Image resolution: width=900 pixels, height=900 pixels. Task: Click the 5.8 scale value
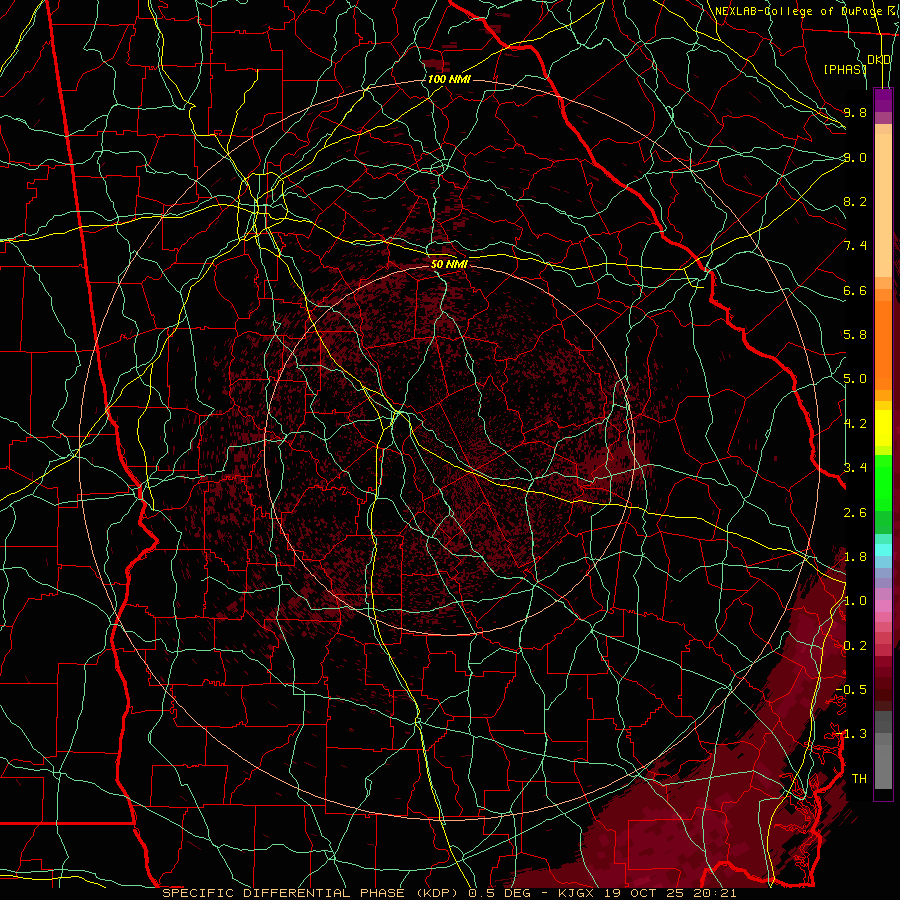coord(855,335)
